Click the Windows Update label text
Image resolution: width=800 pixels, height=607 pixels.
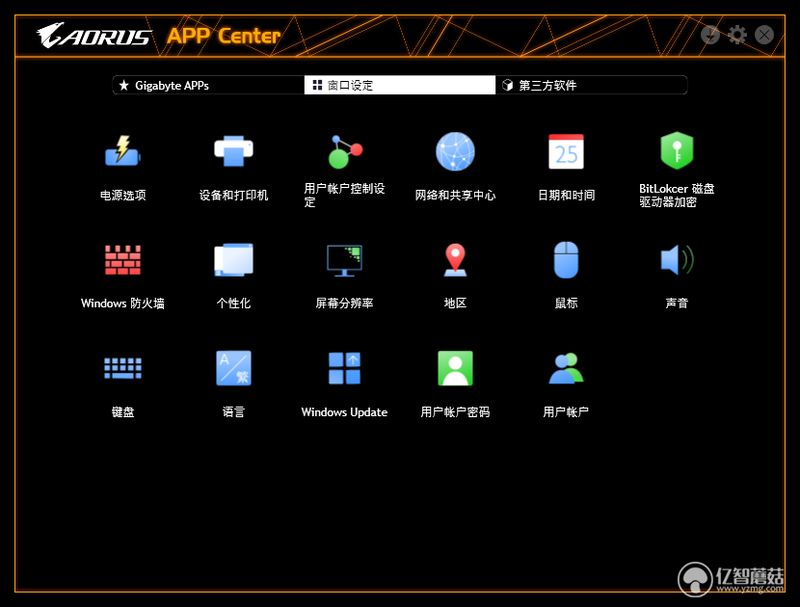(x=344, y=412)
